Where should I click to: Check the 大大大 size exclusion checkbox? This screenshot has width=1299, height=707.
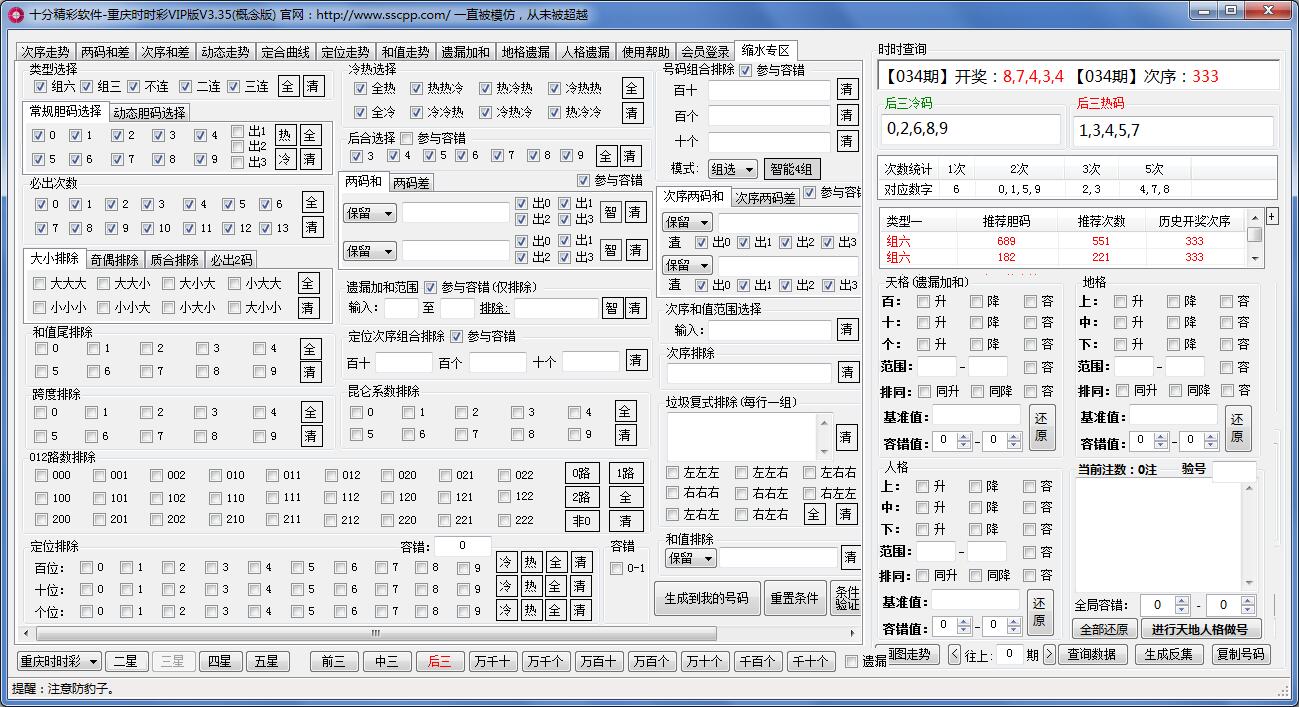[40, 284]
